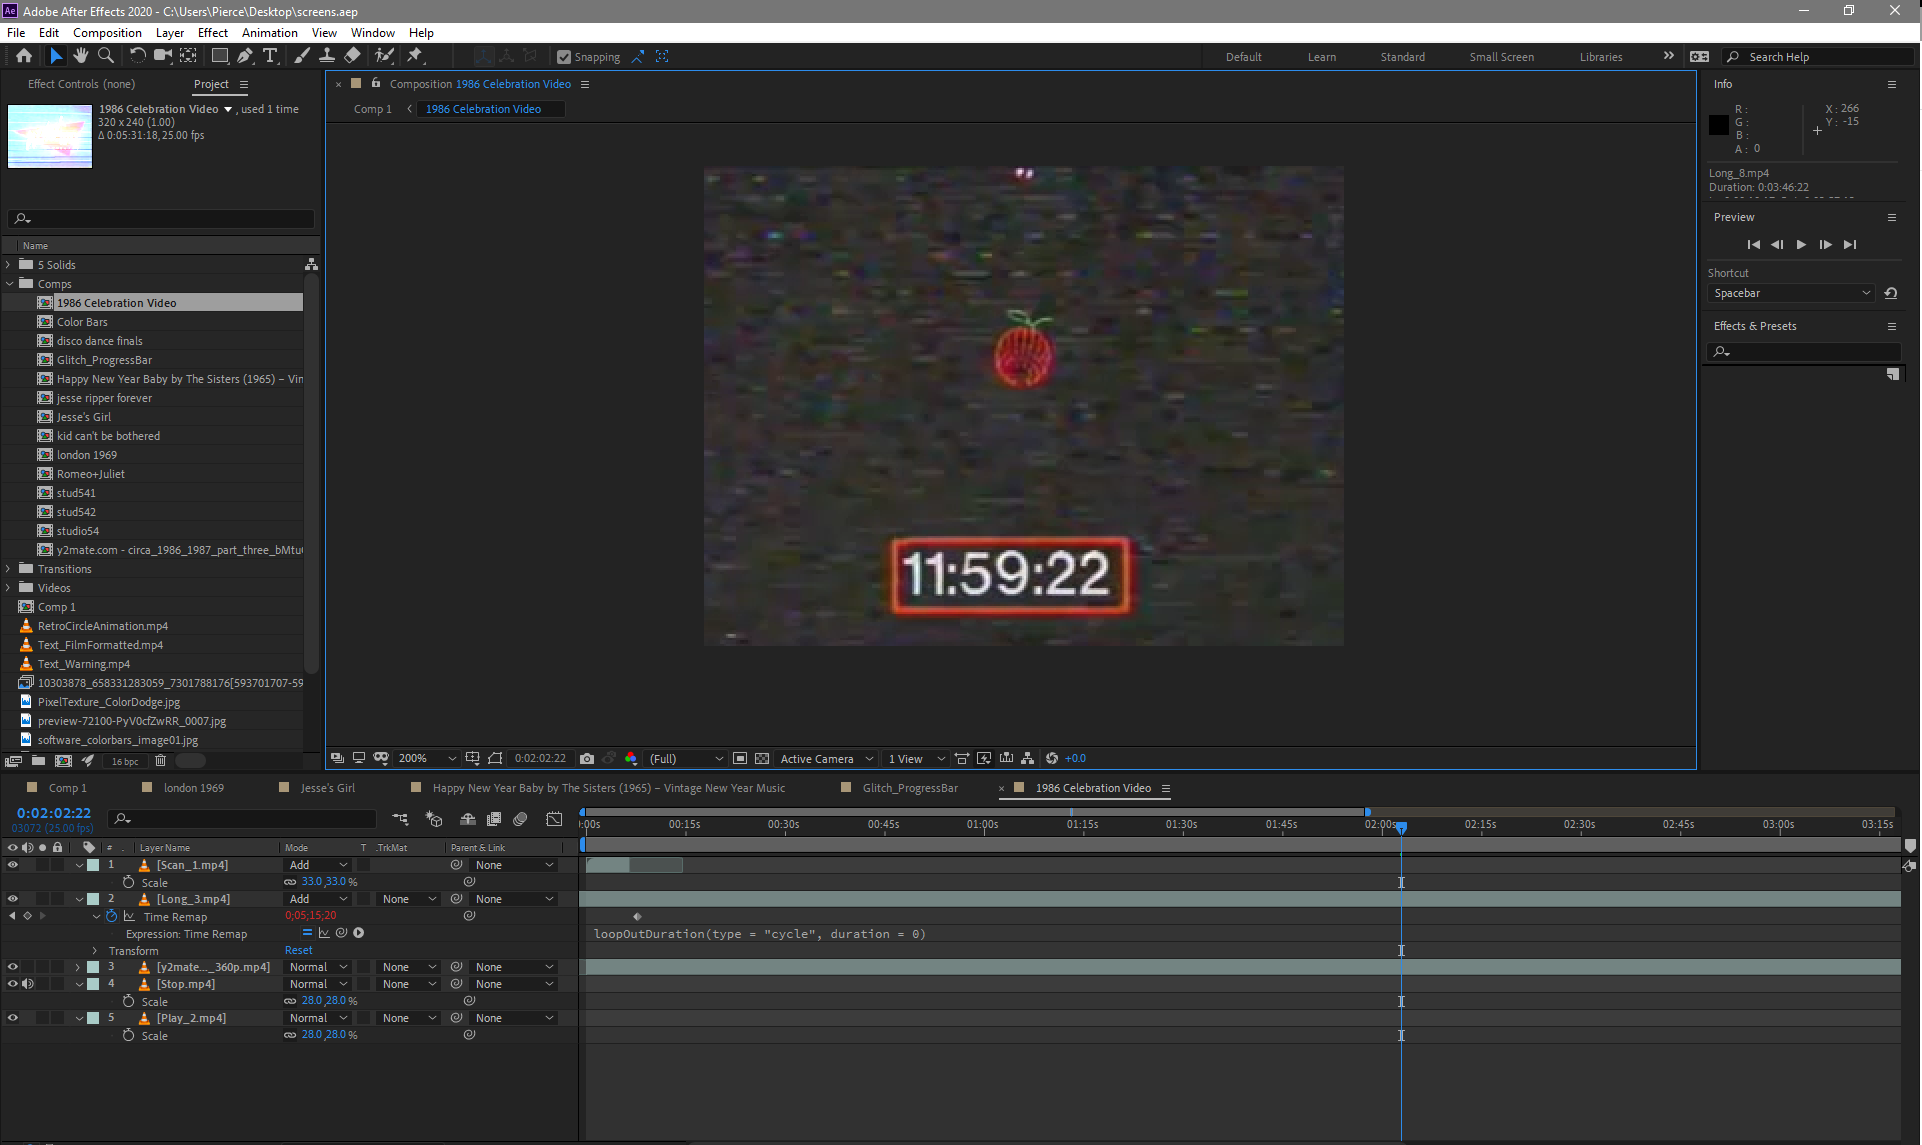Viewport: 1922px width, 1145px height.
Task: Mute audio on the Stop.mp4 layer
Action: (28, 984)
